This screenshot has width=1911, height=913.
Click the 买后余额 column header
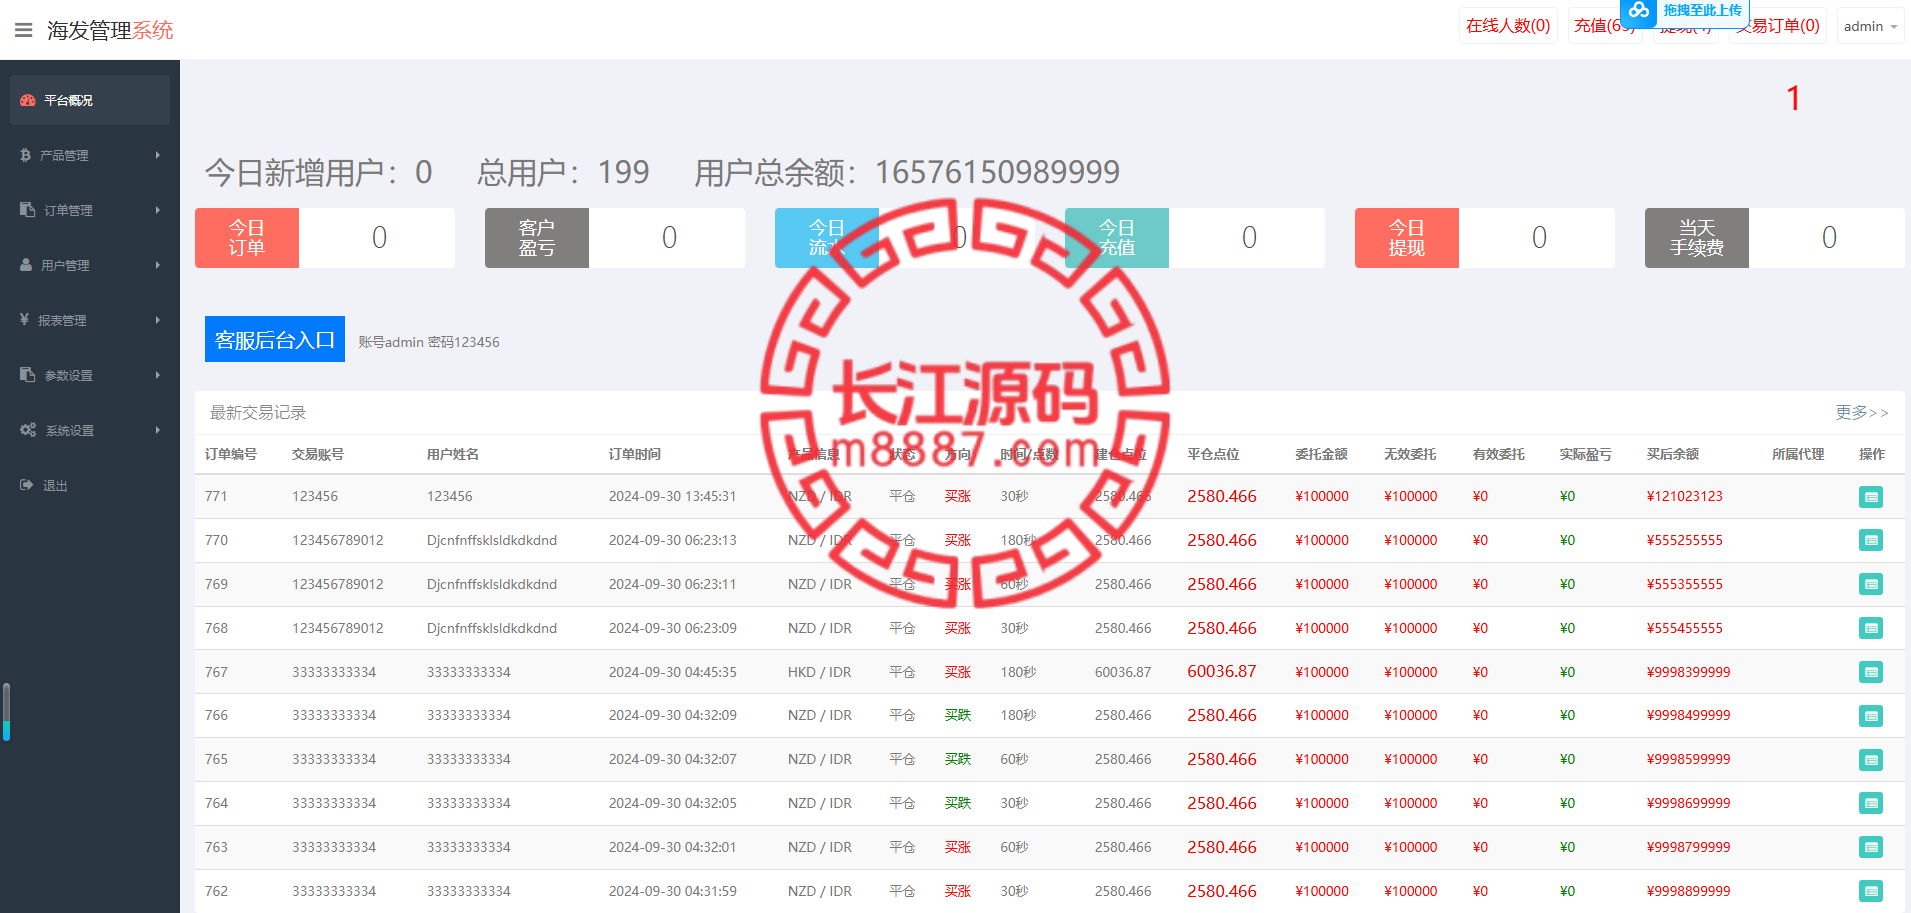click(x=1673, y=454)
